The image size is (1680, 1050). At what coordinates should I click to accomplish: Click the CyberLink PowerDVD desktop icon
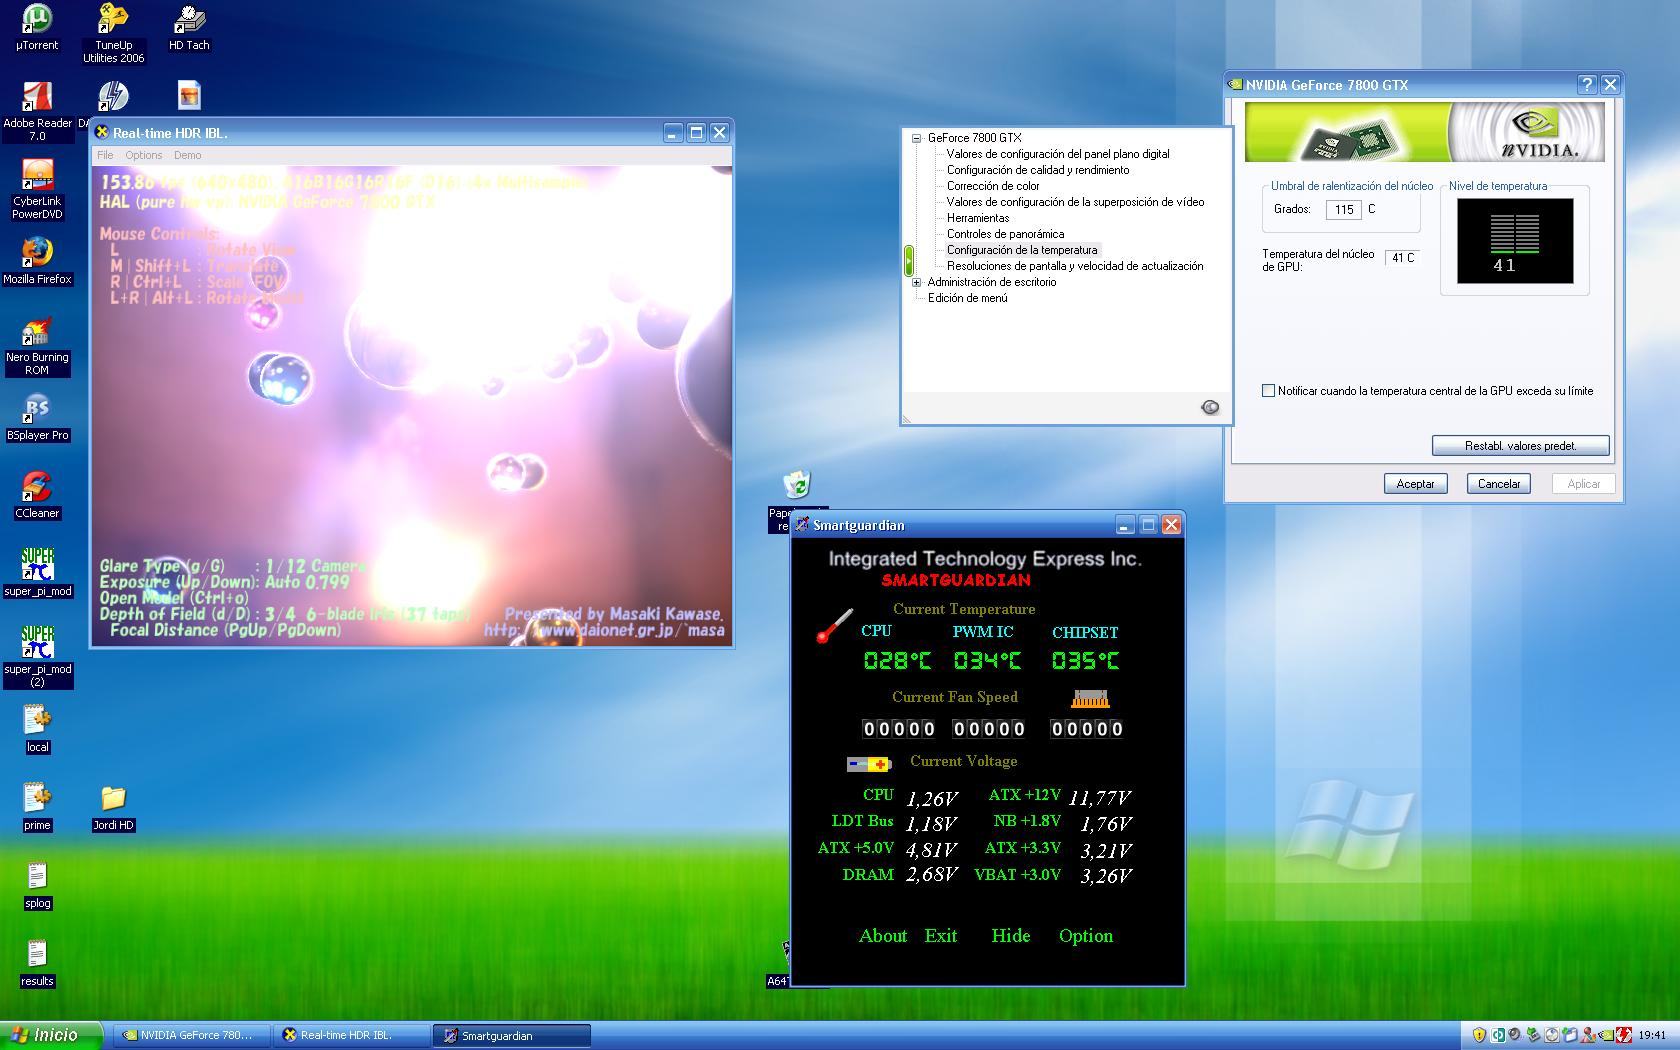tap(37, 189)
